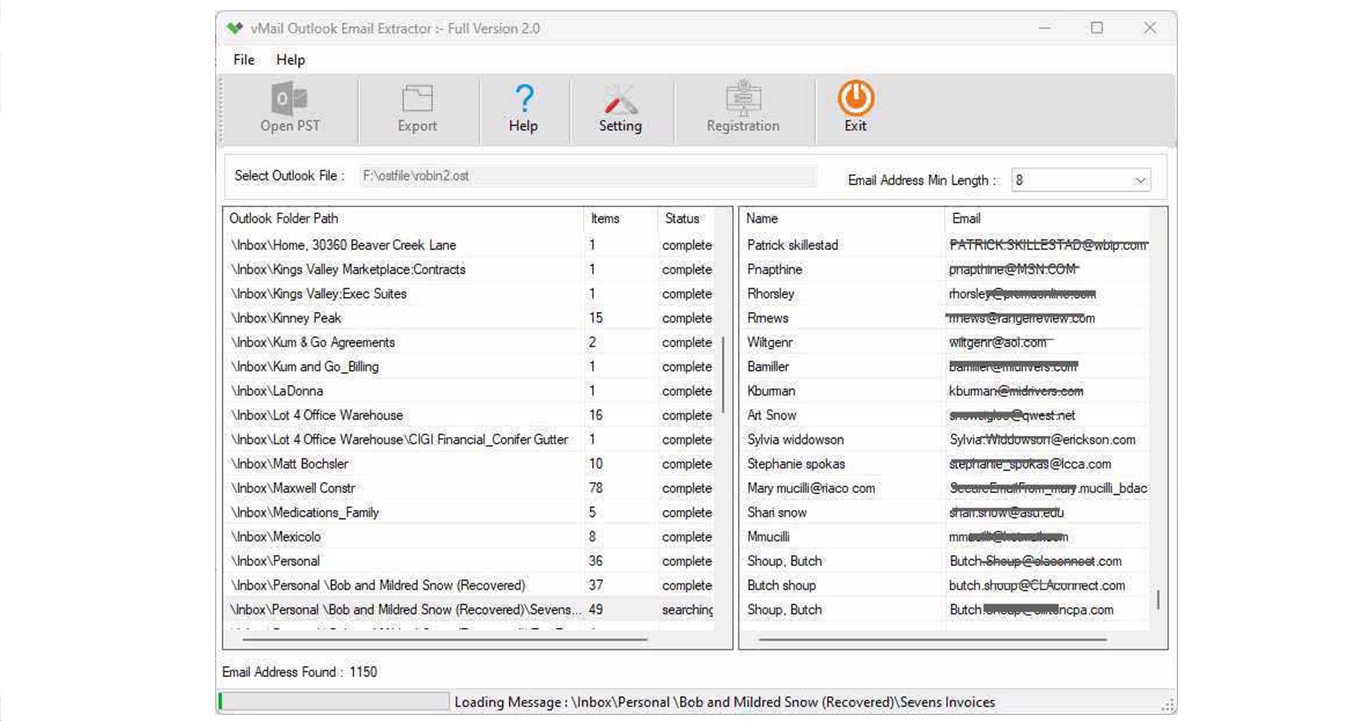Open Help from the question mark icon
Screen dimensions: 1366x721
pos(523,99)
